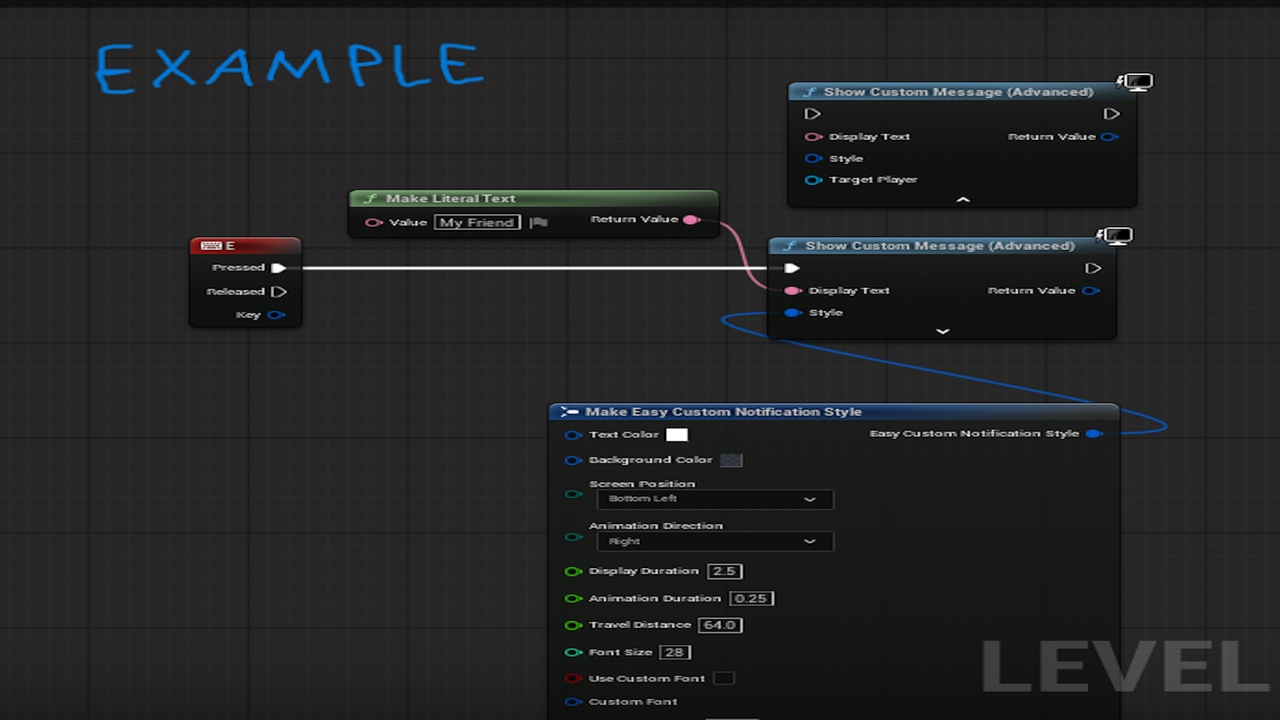
Task: Click the My Friend value text field
Action: pyautogui.click(x=478, y=223)
